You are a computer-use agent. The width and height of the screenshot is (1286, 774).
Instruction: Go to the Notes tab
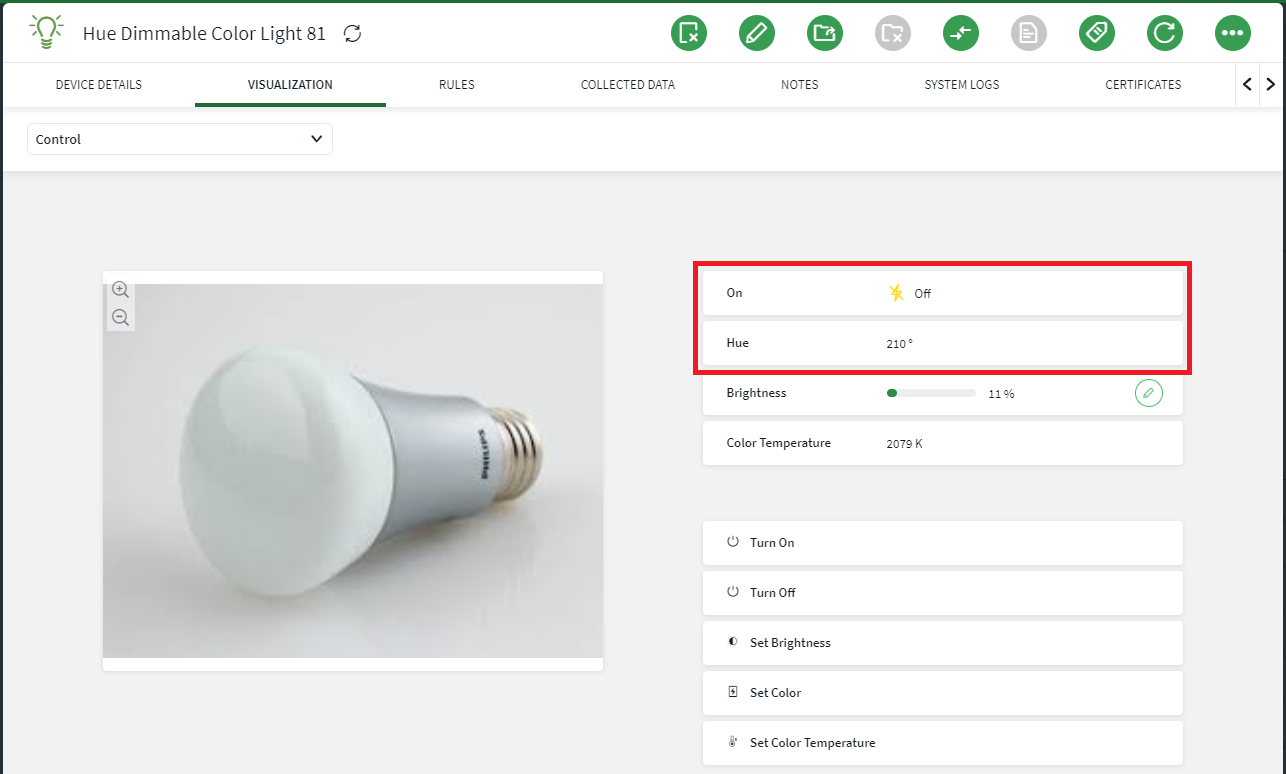click(x=800, y=85)
